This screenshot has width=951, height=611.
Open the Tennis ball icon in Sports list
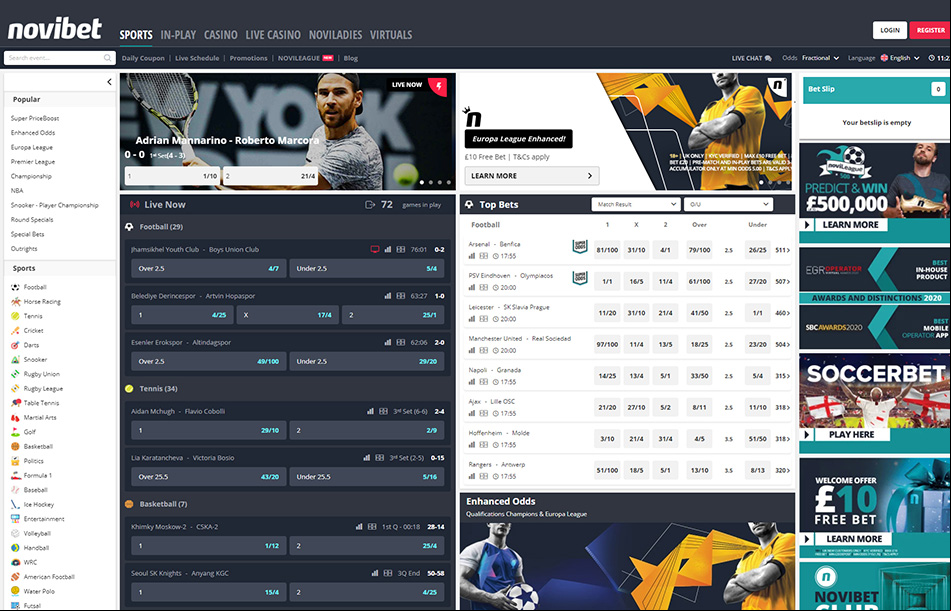[x=15, y=316]
